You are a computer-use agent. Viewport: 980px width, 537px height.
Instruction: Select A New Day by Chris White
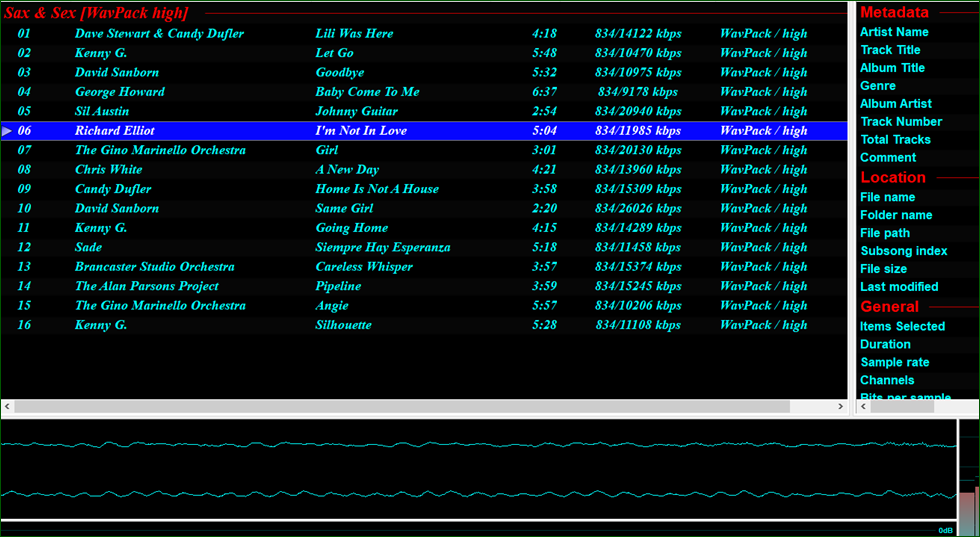click(424, 169)
